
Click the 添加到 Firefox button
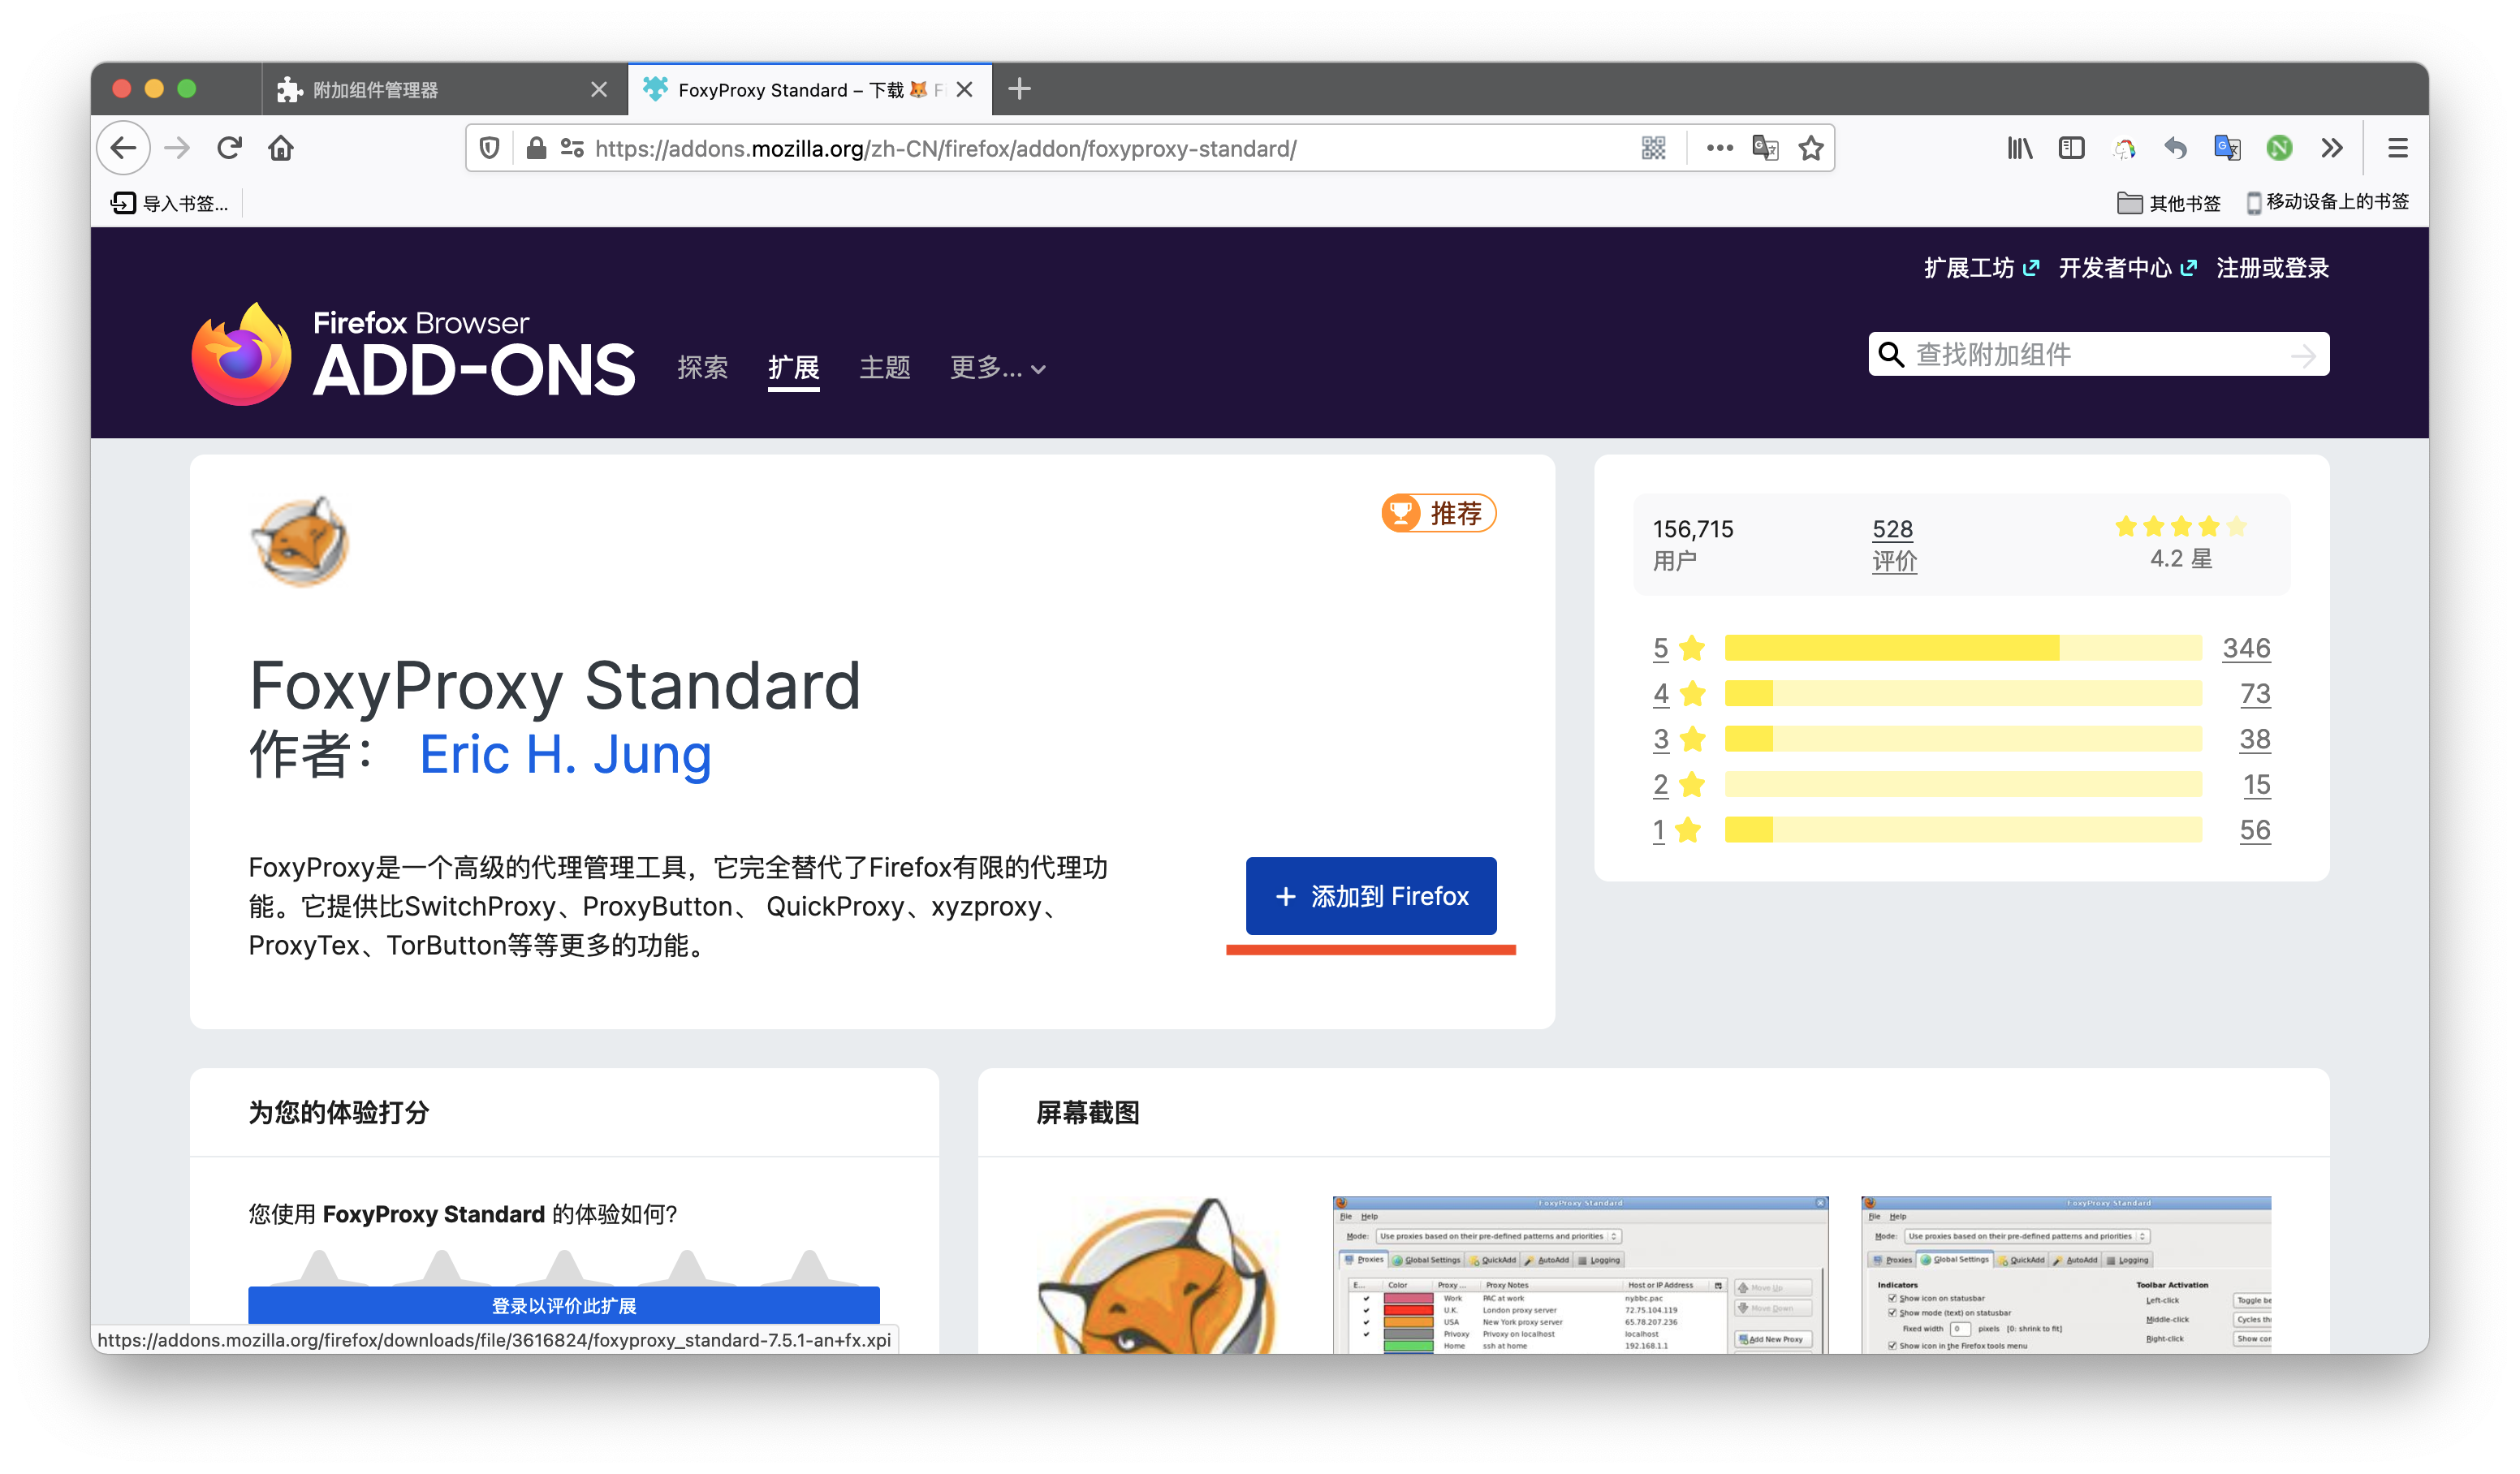coord(1370,896)
